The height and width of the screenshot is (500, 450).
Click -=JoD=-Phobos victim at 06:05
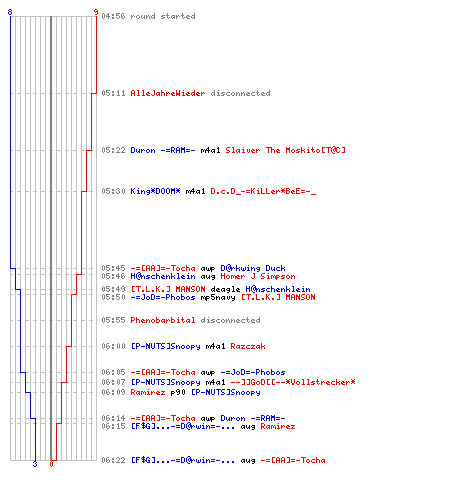(253, 372)
